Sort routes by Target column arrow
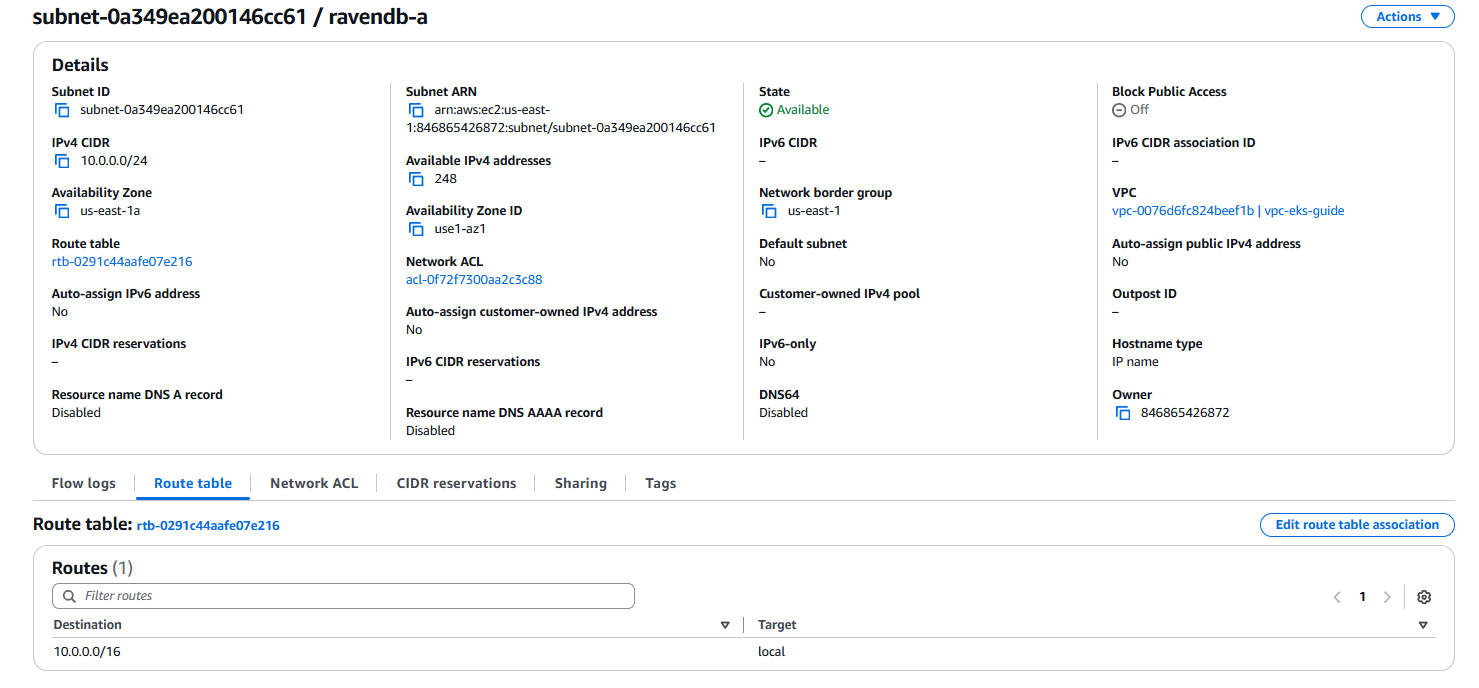 (1423, 625)
